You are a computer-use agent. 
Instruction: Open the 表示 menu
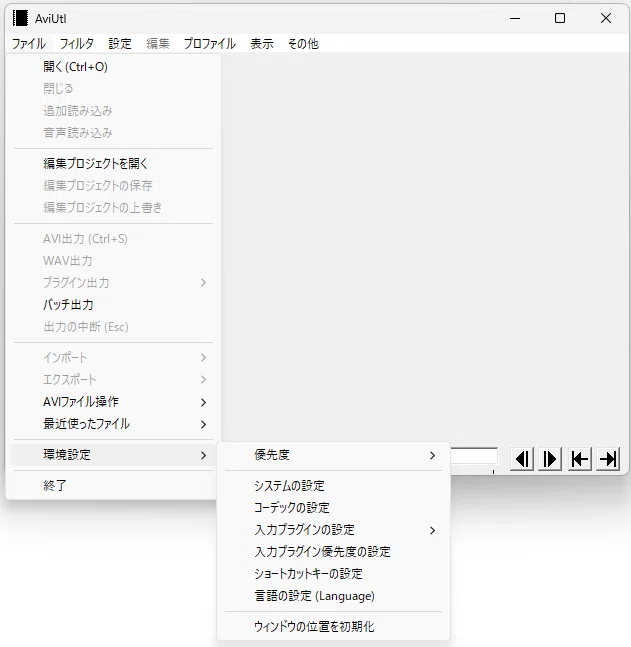click(x=262, y=43)
